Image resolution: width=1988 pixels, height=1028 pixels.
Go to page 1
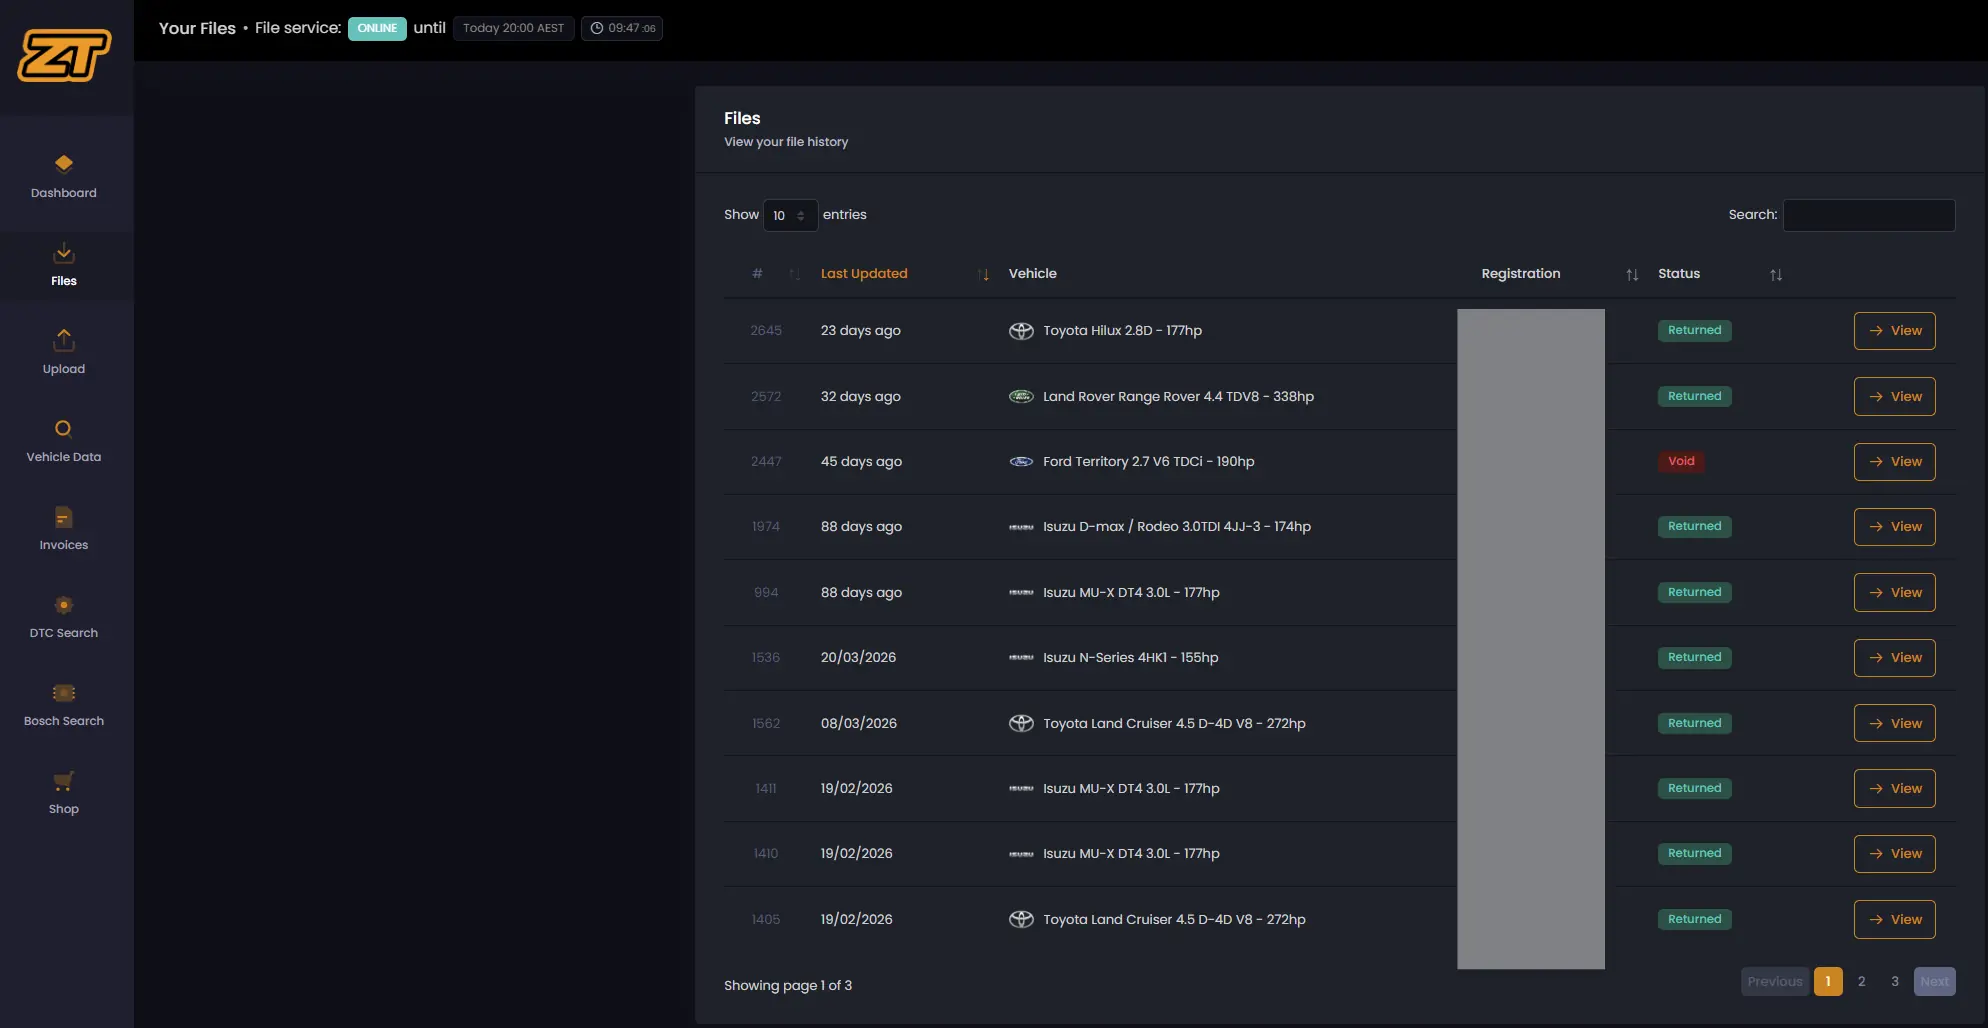click(x=1828, y=981)
